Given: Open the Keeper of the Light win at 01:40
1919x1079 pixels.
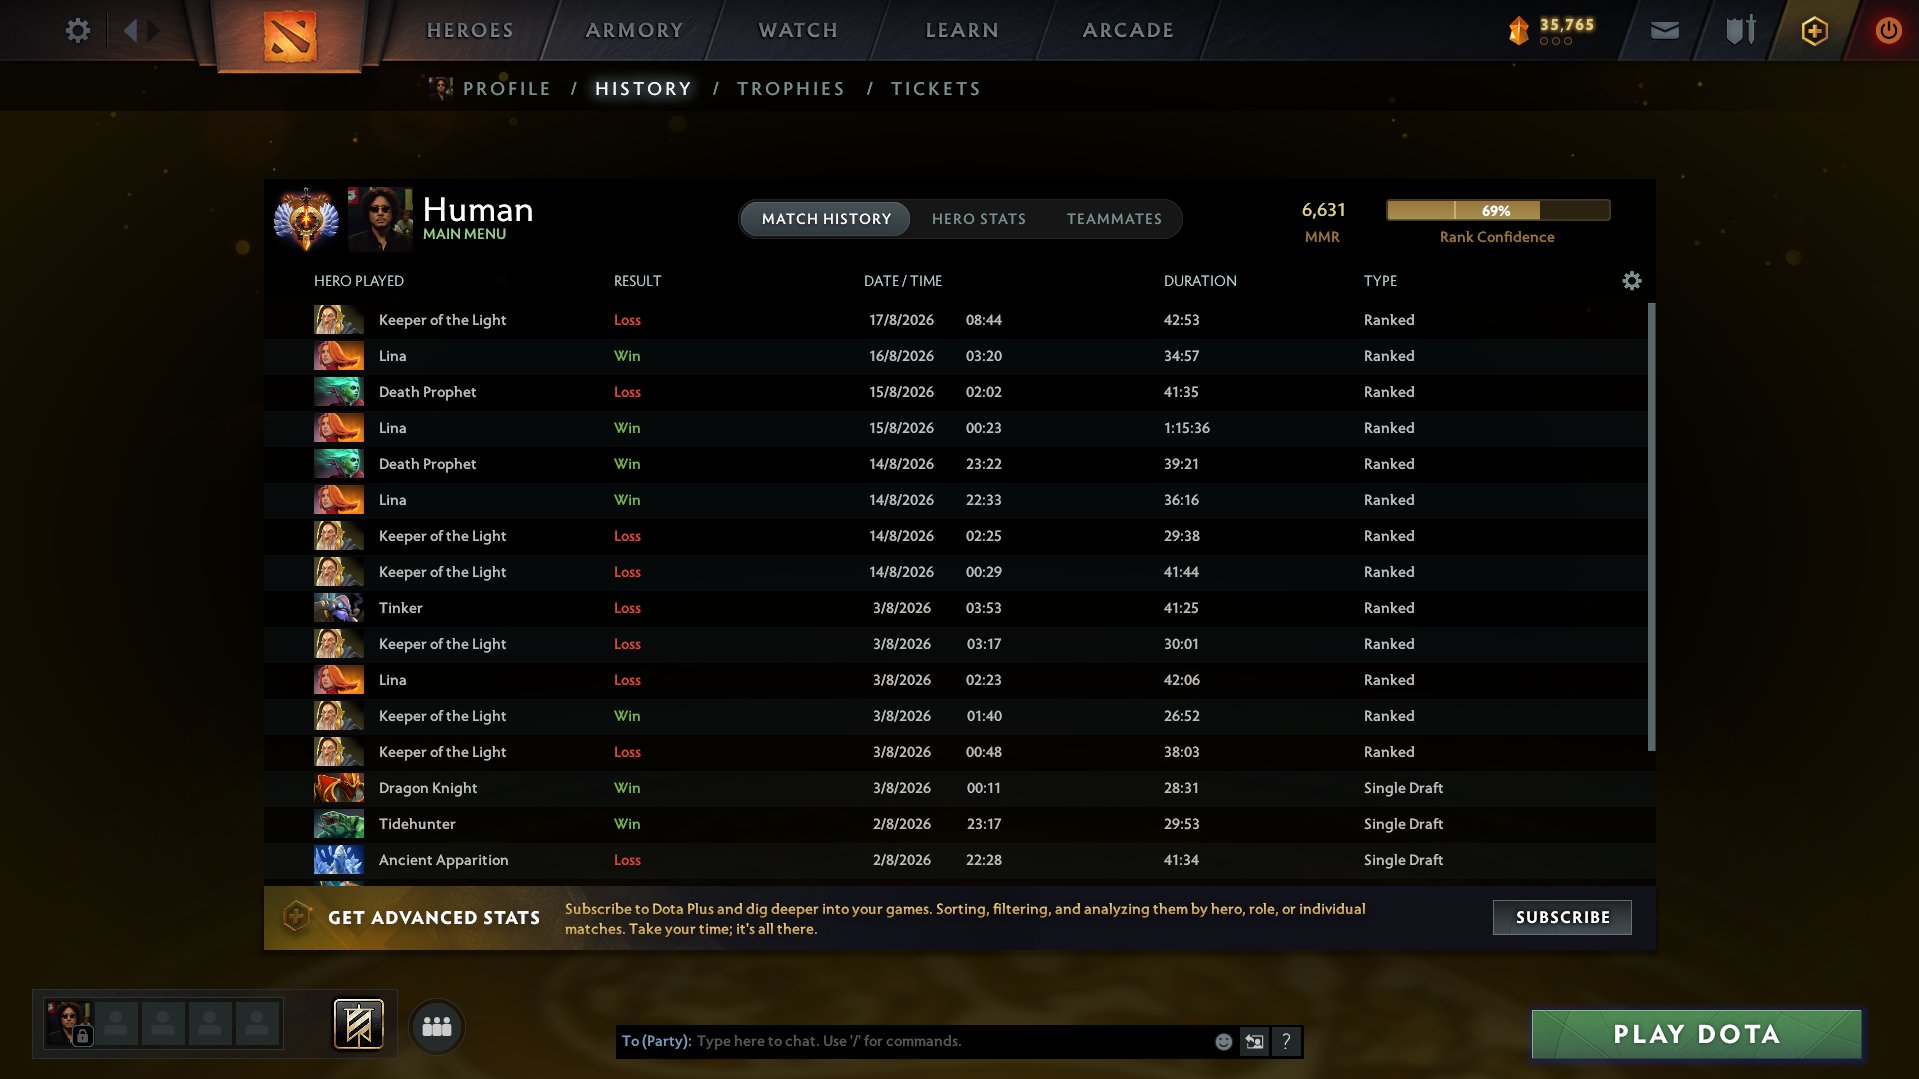Looking at the screenshot, I should (x=955, y=716).
